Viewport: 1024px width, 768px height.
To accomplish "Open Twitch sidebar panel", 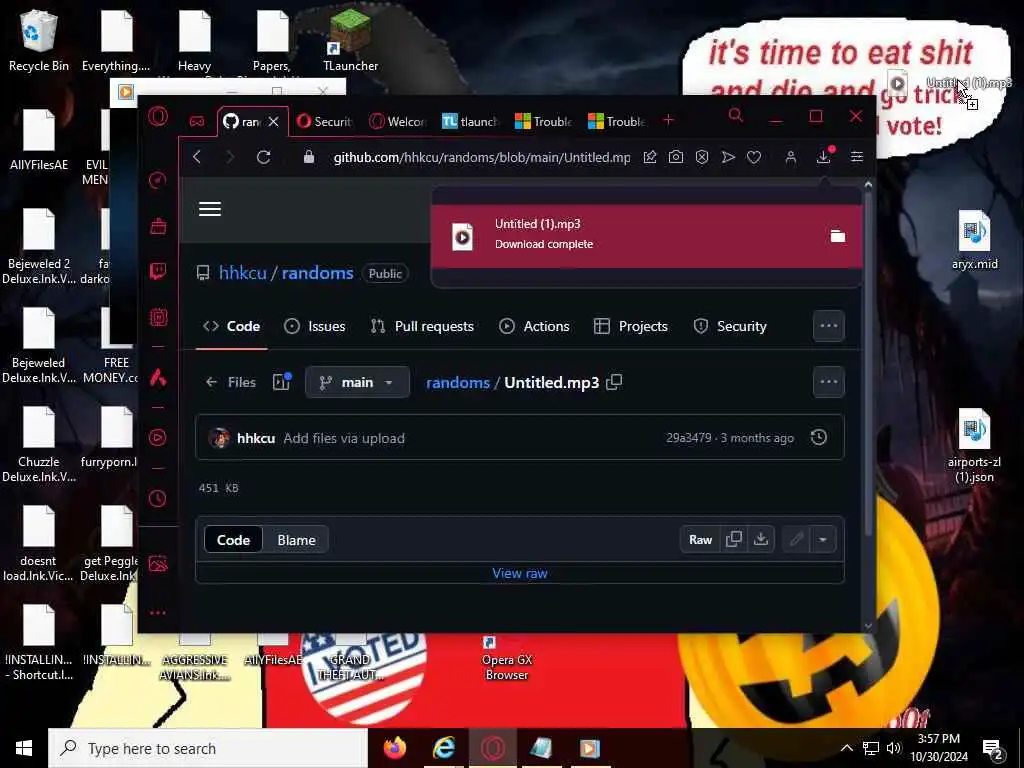I will tap(158, 272).
